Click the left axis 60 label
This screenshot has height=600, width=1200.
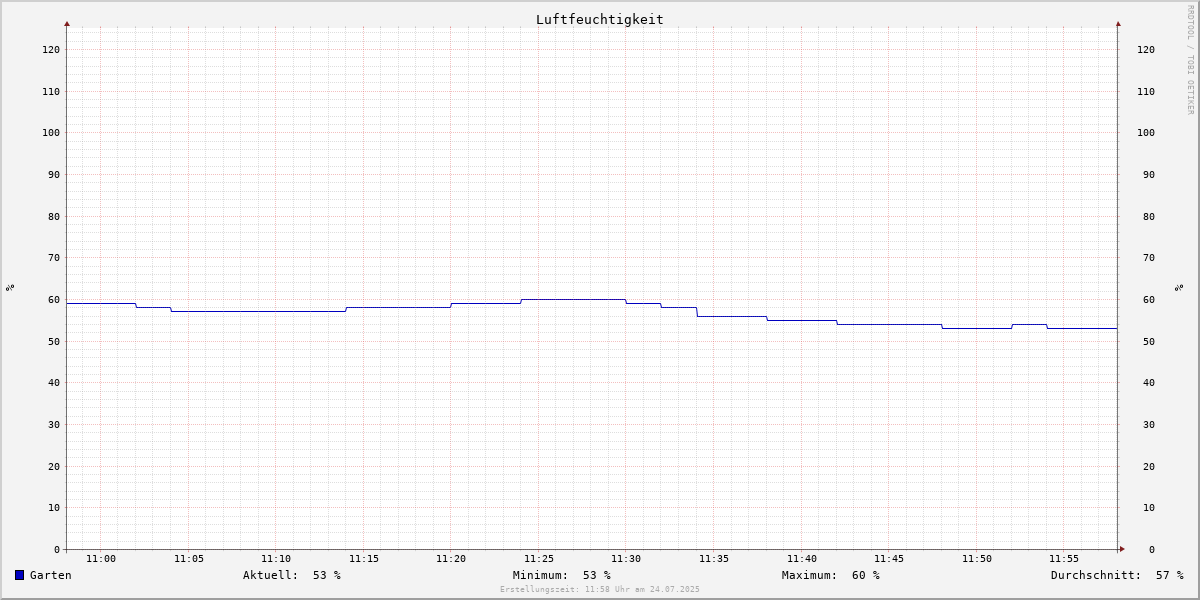(54, 299)
